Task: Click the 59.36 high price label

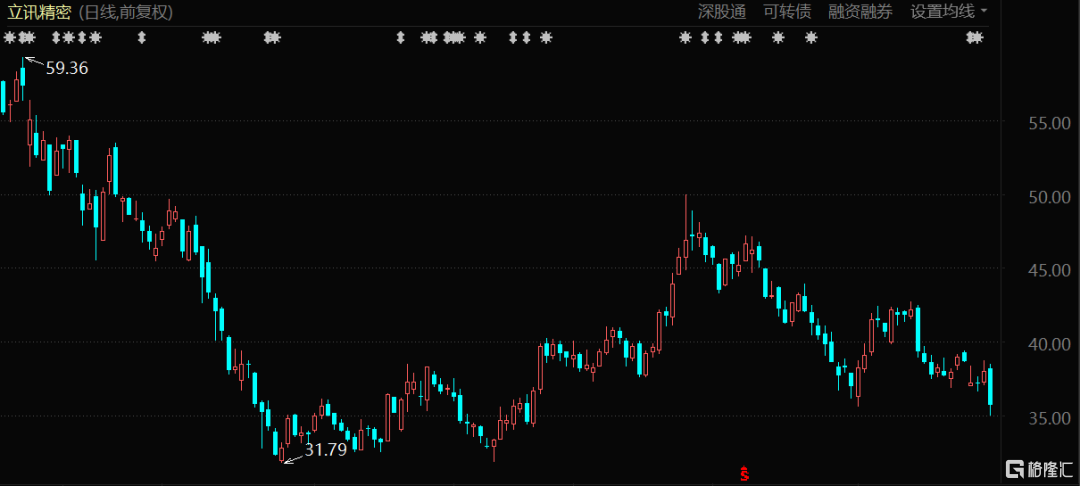Action: [67, 68]
